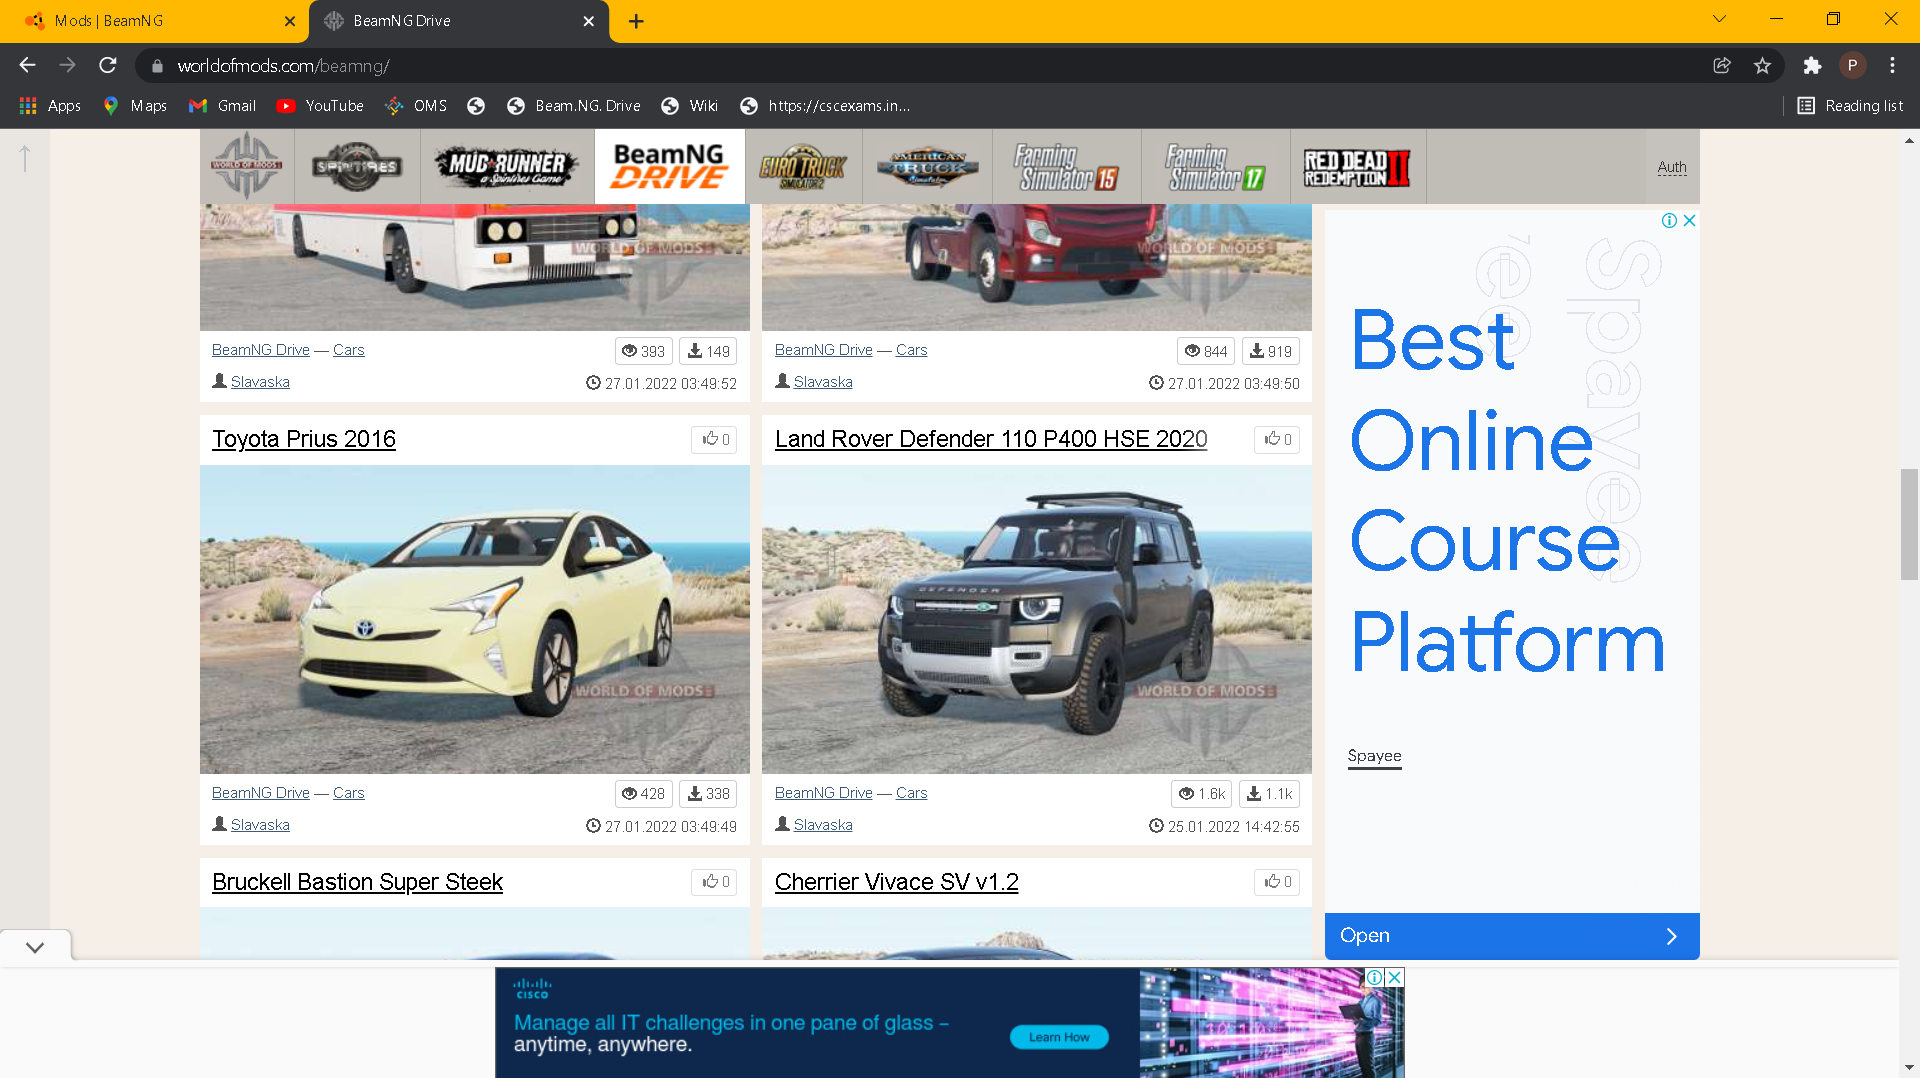Like the Toyota Prius 2016 mod
Image resolution: width=1920 pixels, height=1078 pixels.
[714, 439]
